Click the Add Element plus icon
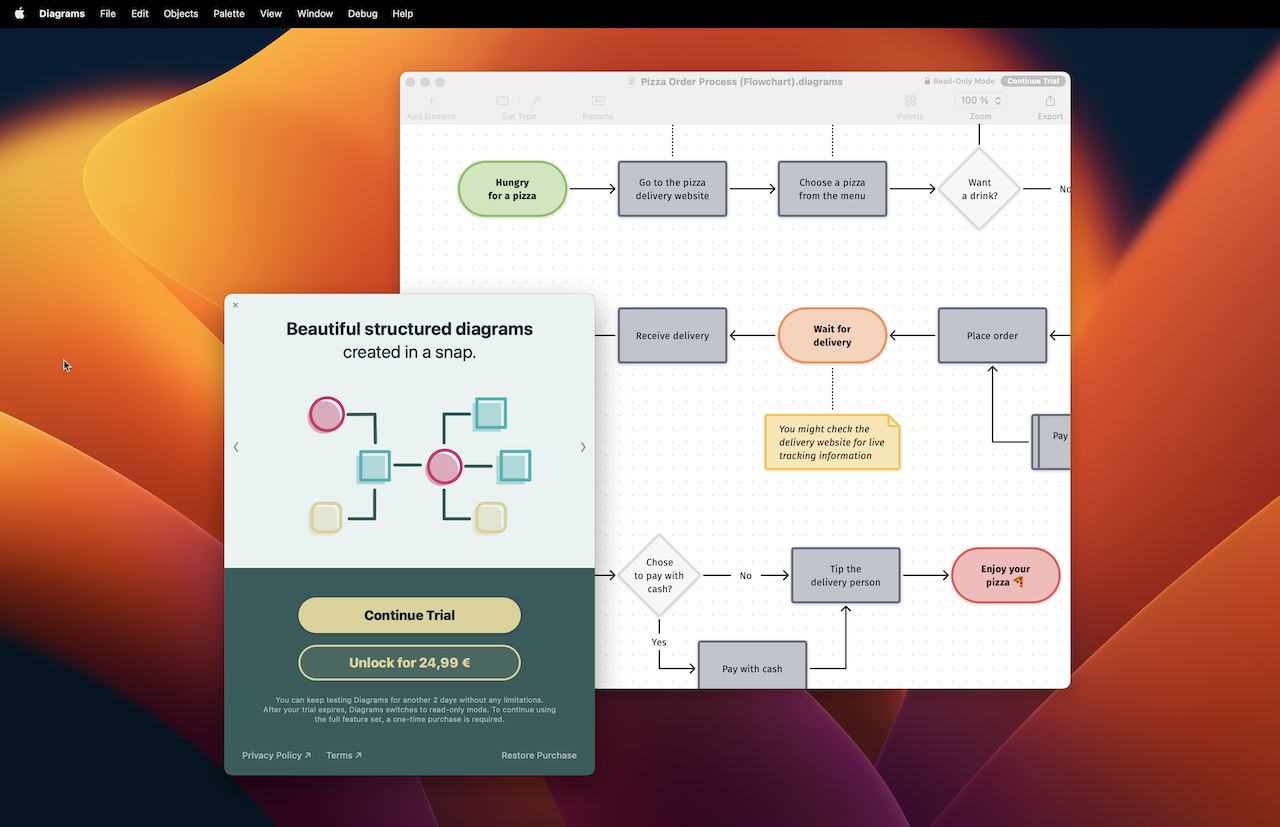1280x827 pixels. coord(432,101)
